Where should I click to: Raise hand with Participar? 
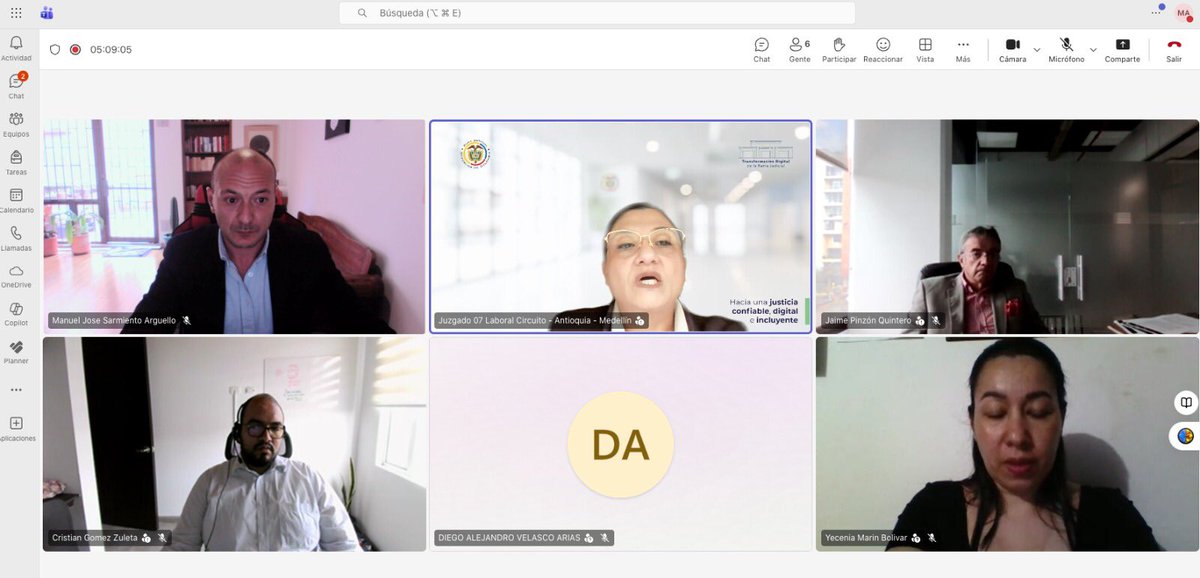(x=839, y=50)
